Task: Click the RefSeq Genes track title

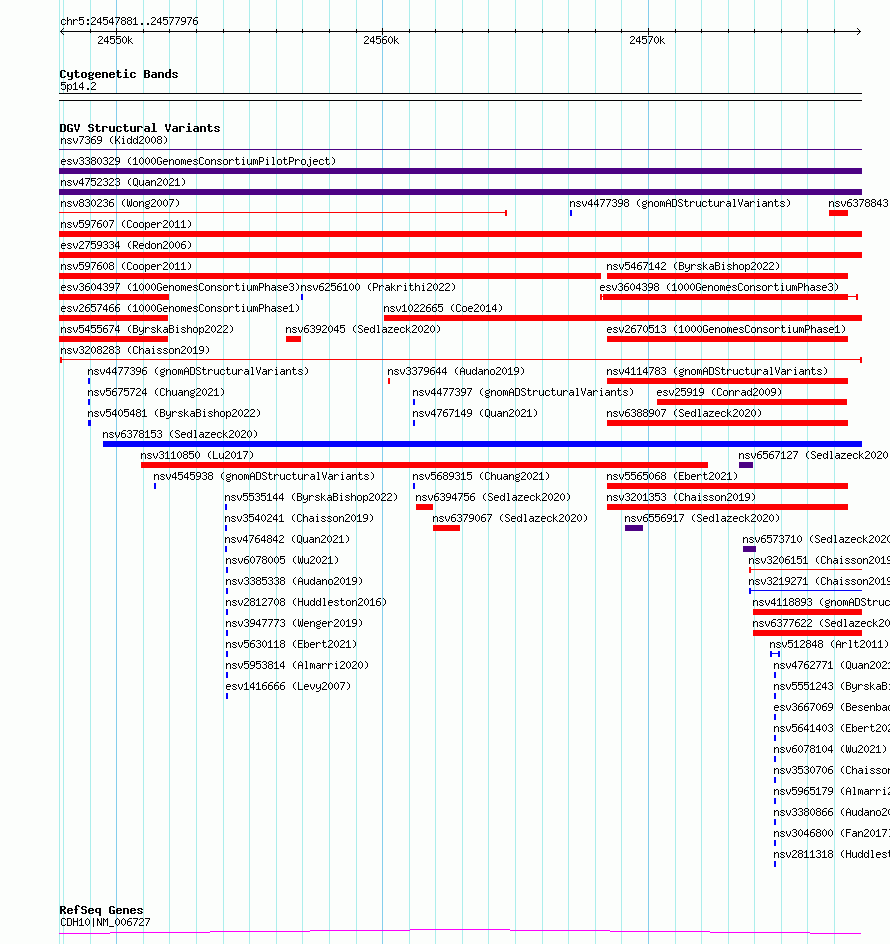Action: 101,910
